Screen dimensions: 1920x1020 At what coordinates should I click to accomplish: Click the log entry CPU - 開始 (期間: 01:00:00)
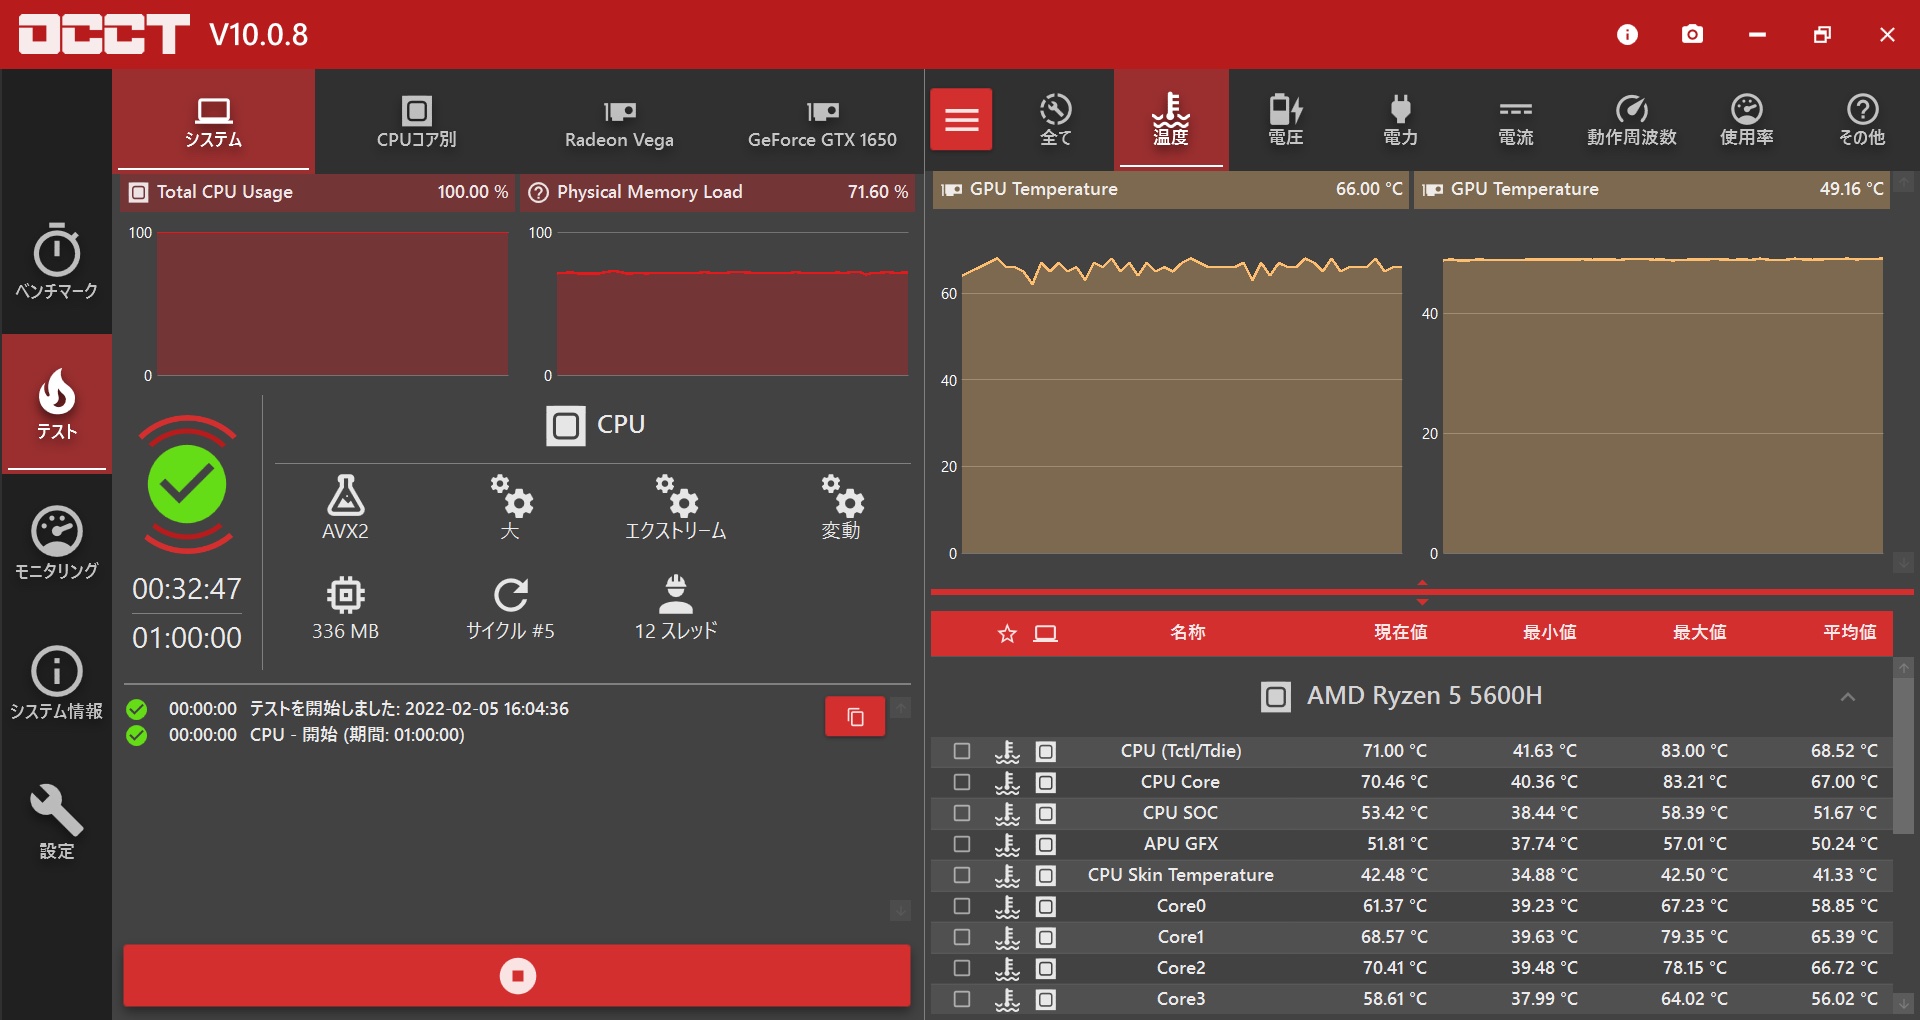coord(357,735)
